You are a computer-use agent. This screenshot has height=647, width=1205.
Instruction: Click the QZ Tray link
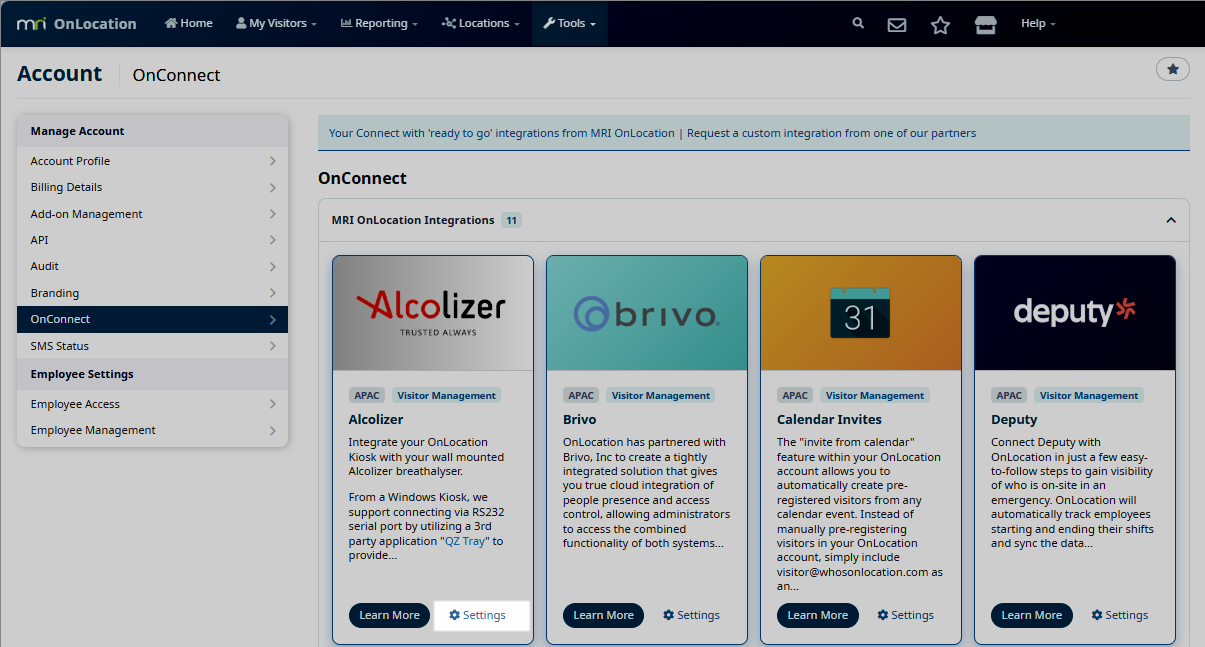(x=467, y=541)
